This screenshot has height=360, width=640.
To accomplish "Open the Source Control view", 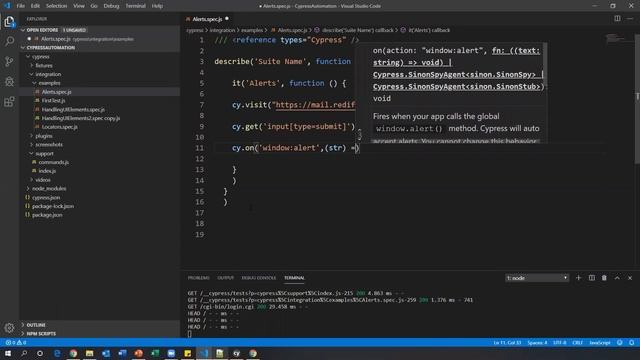I will (x=9, y=61).
